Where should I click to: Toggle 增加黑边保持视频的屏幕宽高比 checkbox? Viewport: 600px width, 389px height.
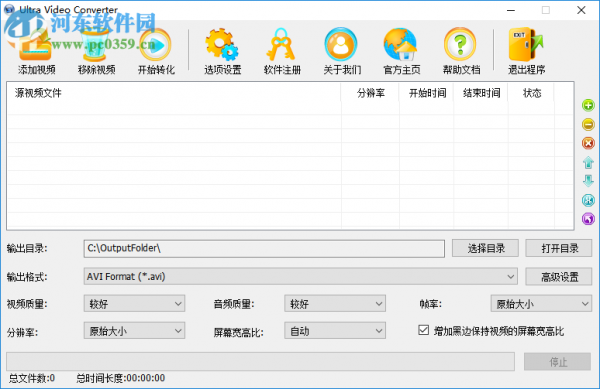pyautogui.click(x=423, y=330)
